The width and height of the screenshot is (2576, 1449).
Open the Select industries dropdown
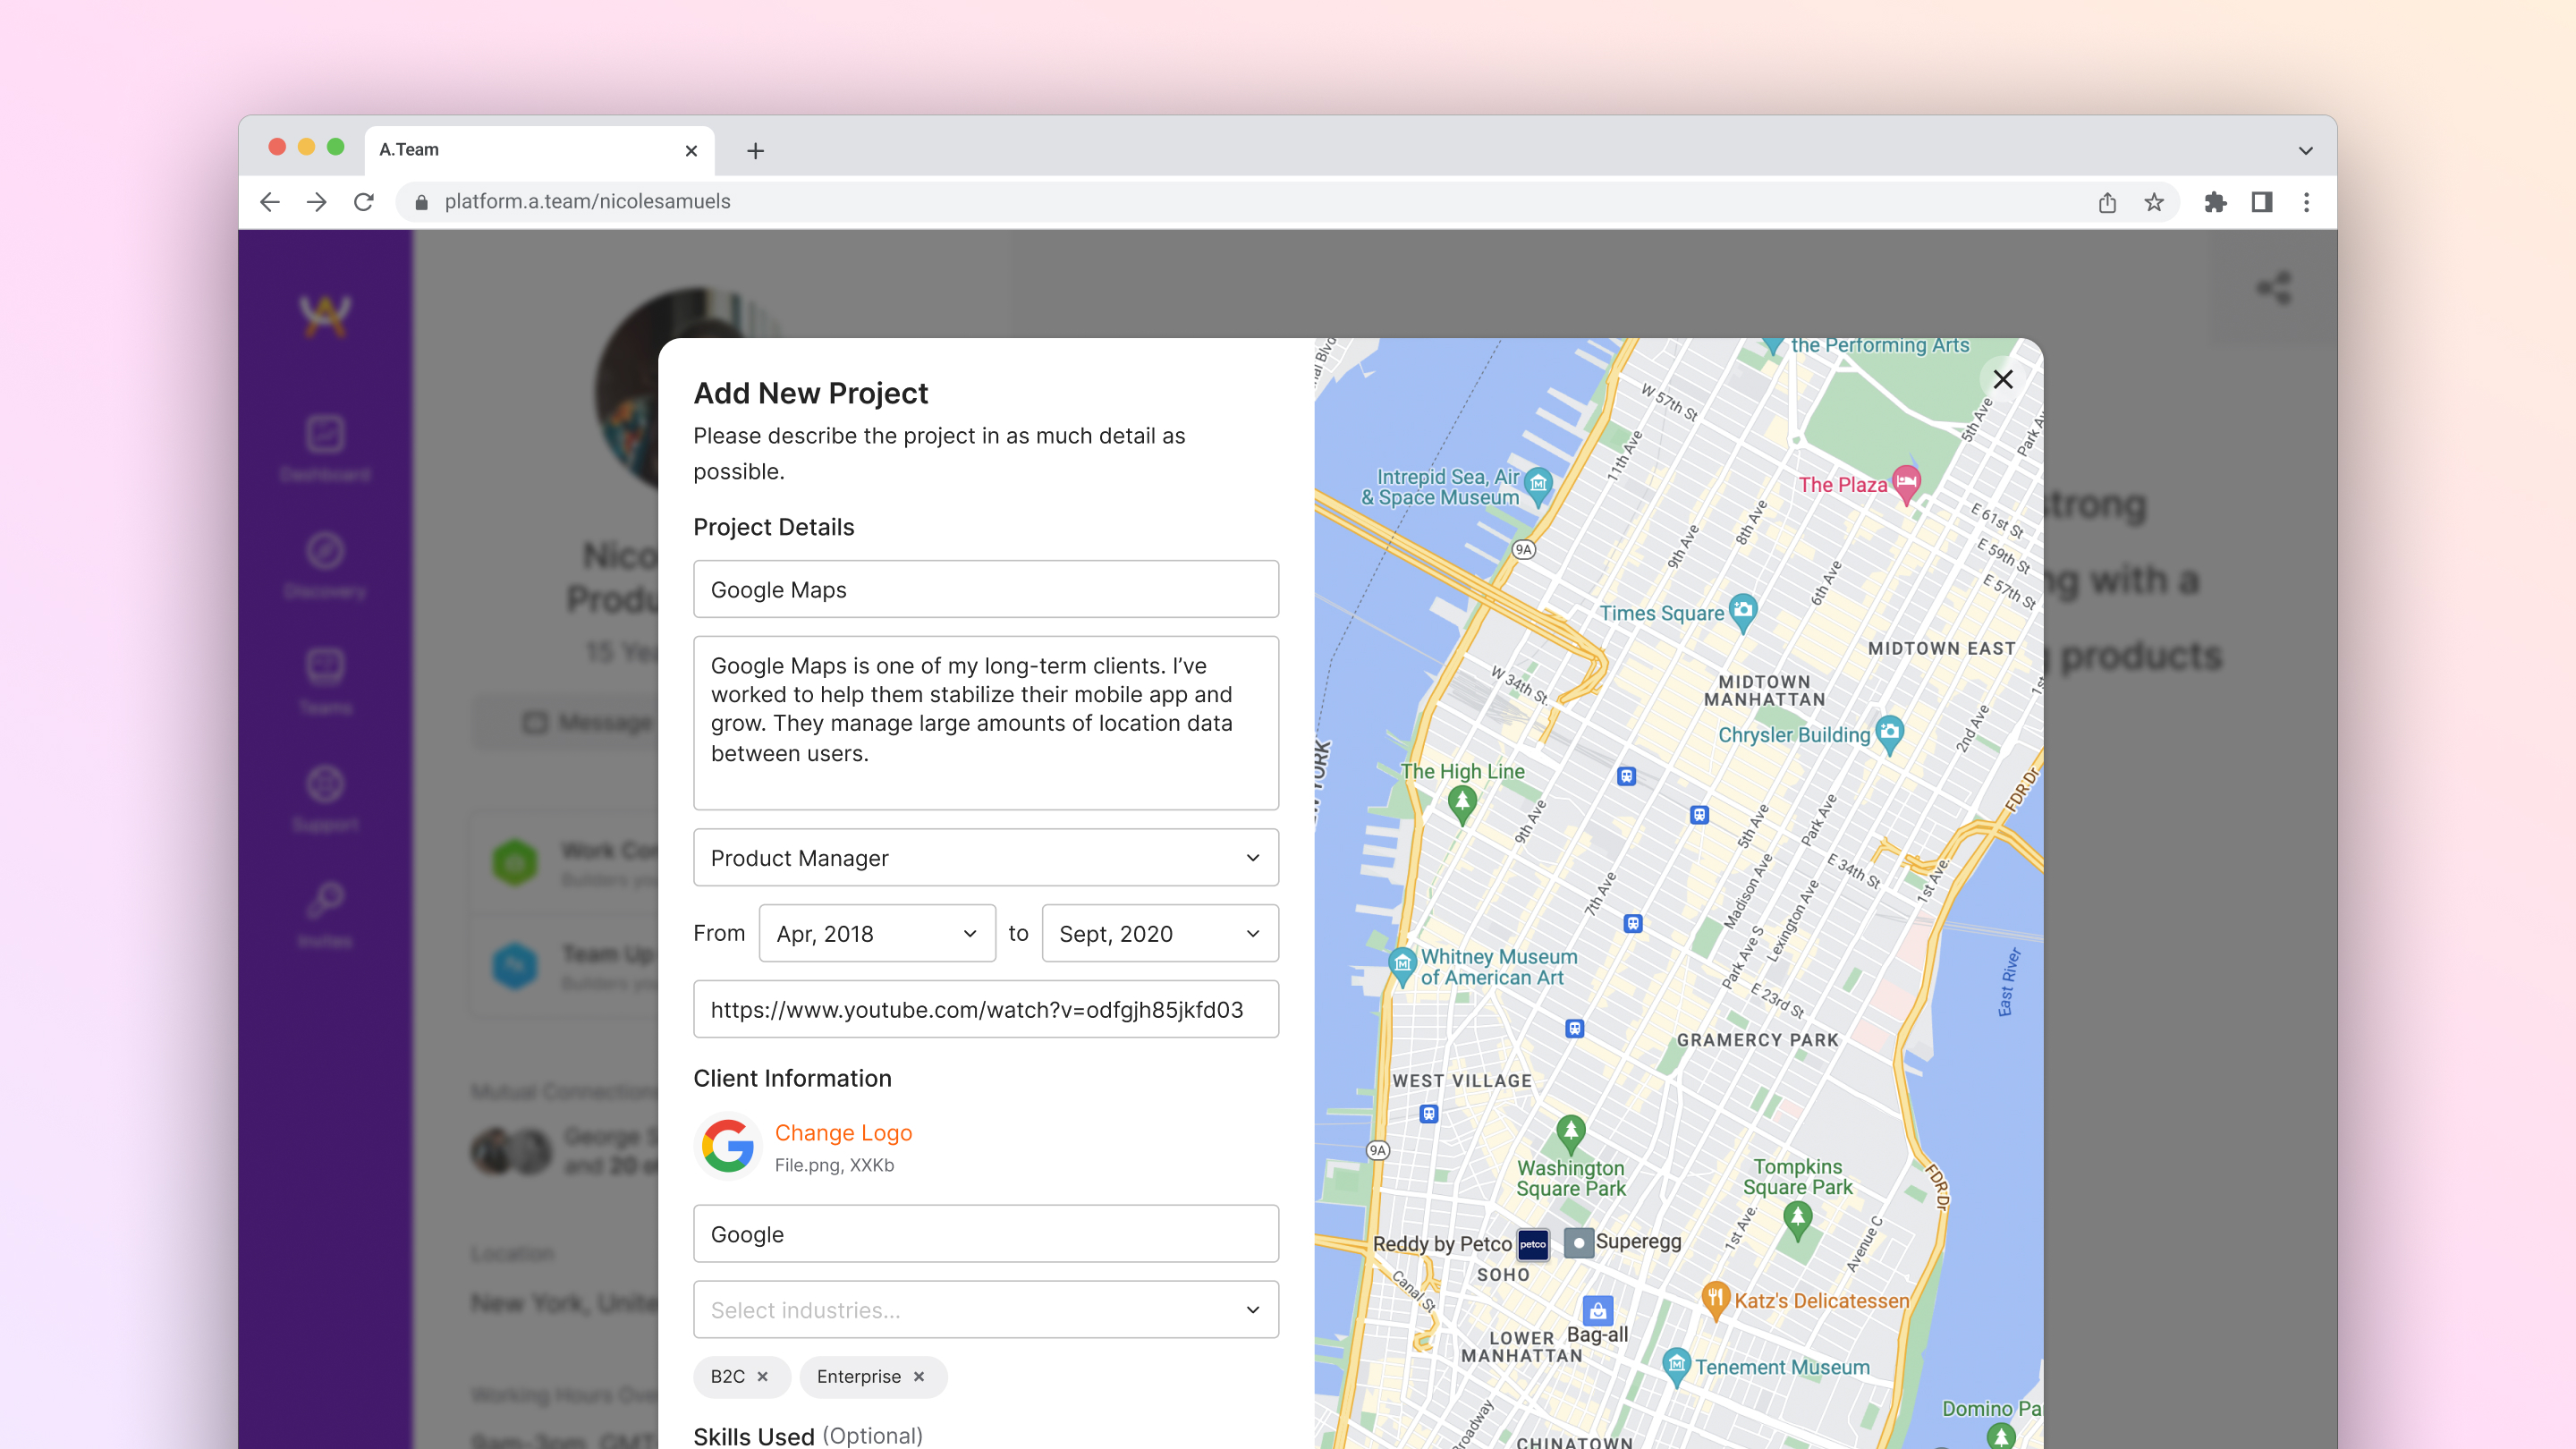[x=986, y=1310]
